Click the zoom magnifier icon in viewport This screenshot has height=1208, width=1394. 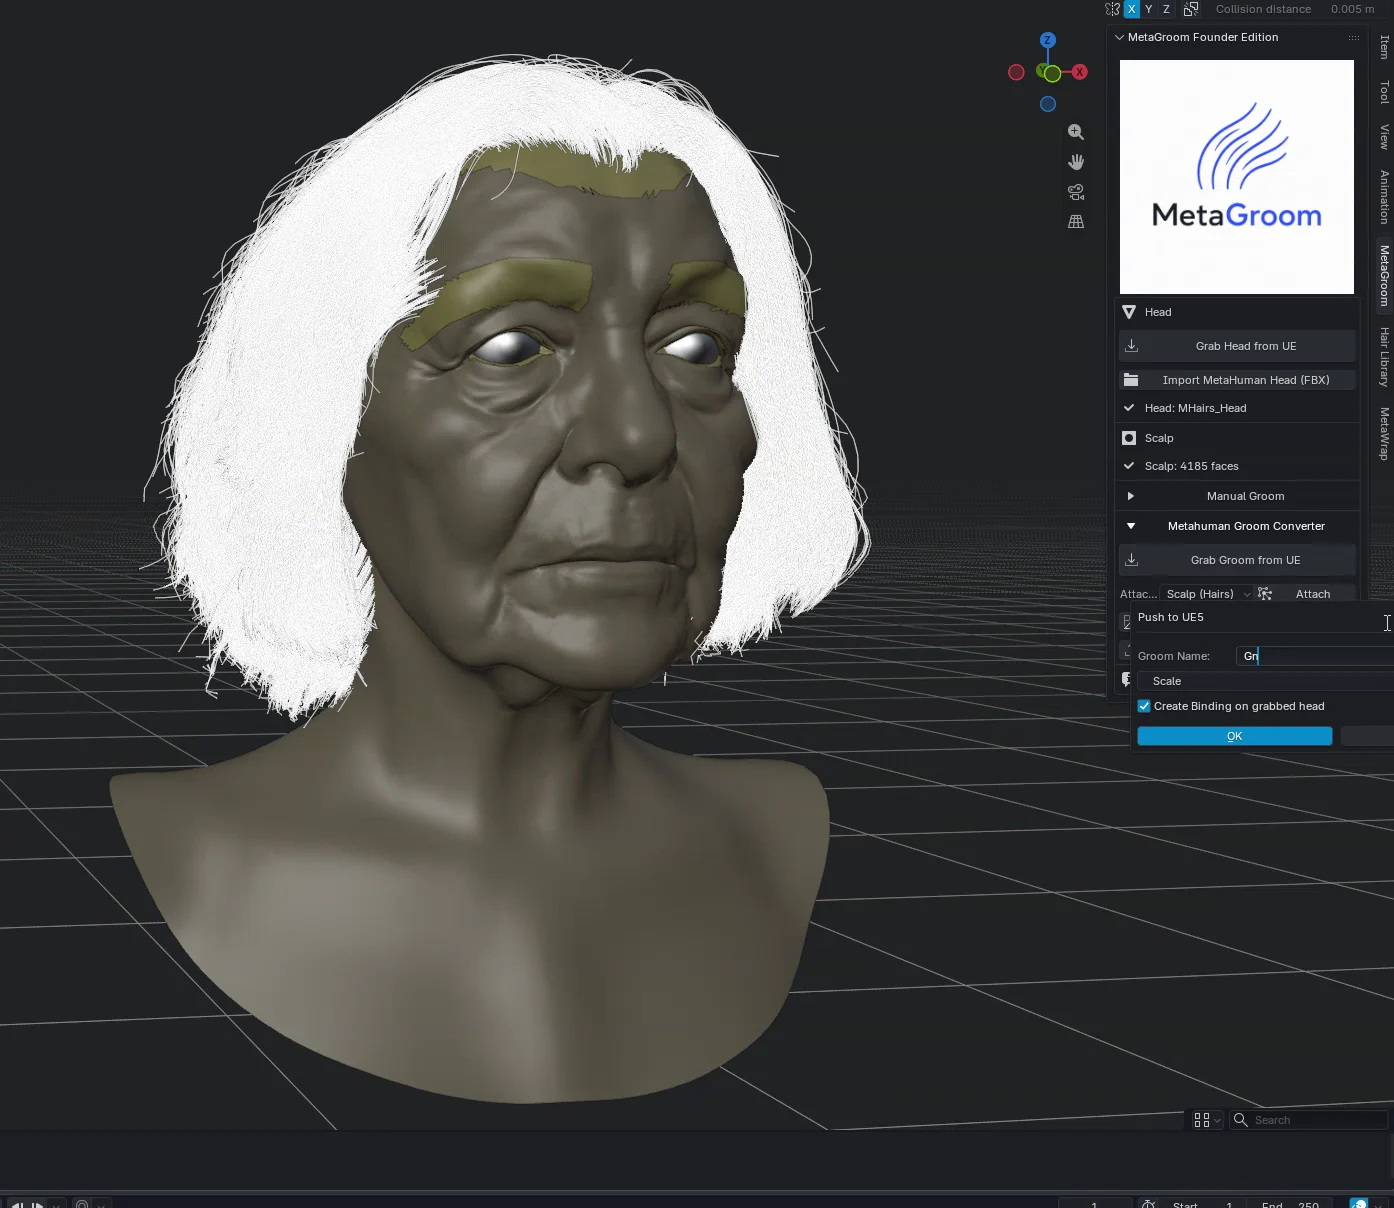pos(1076,132)
